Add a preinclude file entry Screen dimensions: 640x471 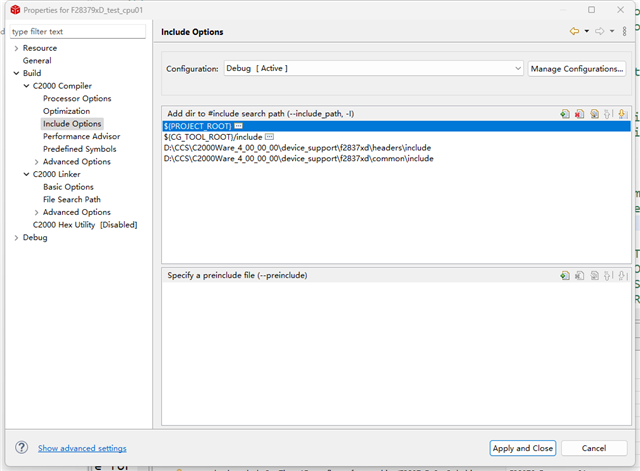pyautogui.click(x=565, y=275)
